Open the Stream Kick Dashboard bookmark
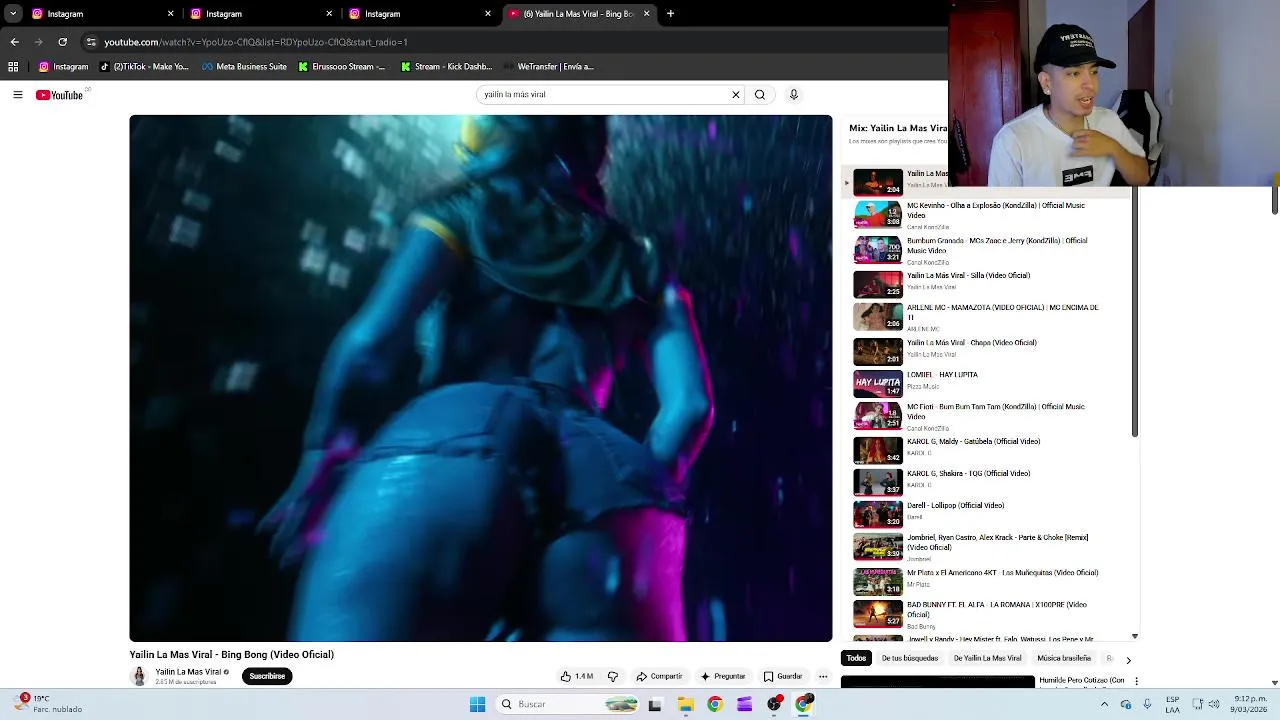Viewport: 1280px width, 720px height. point(446,67)
